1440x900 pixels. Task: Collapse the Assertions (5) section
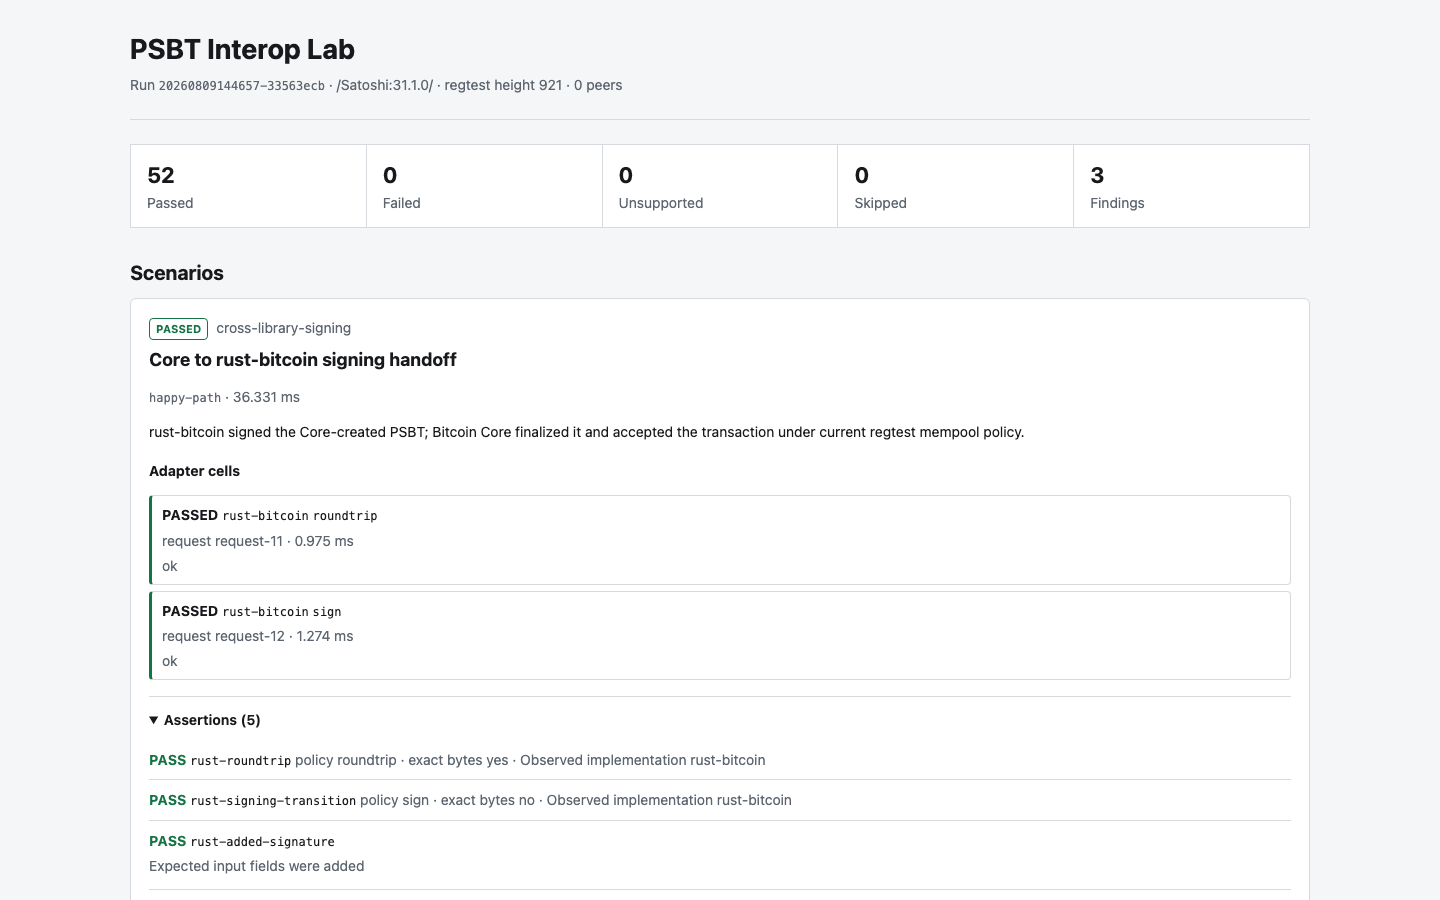click(x=205, y=720)
